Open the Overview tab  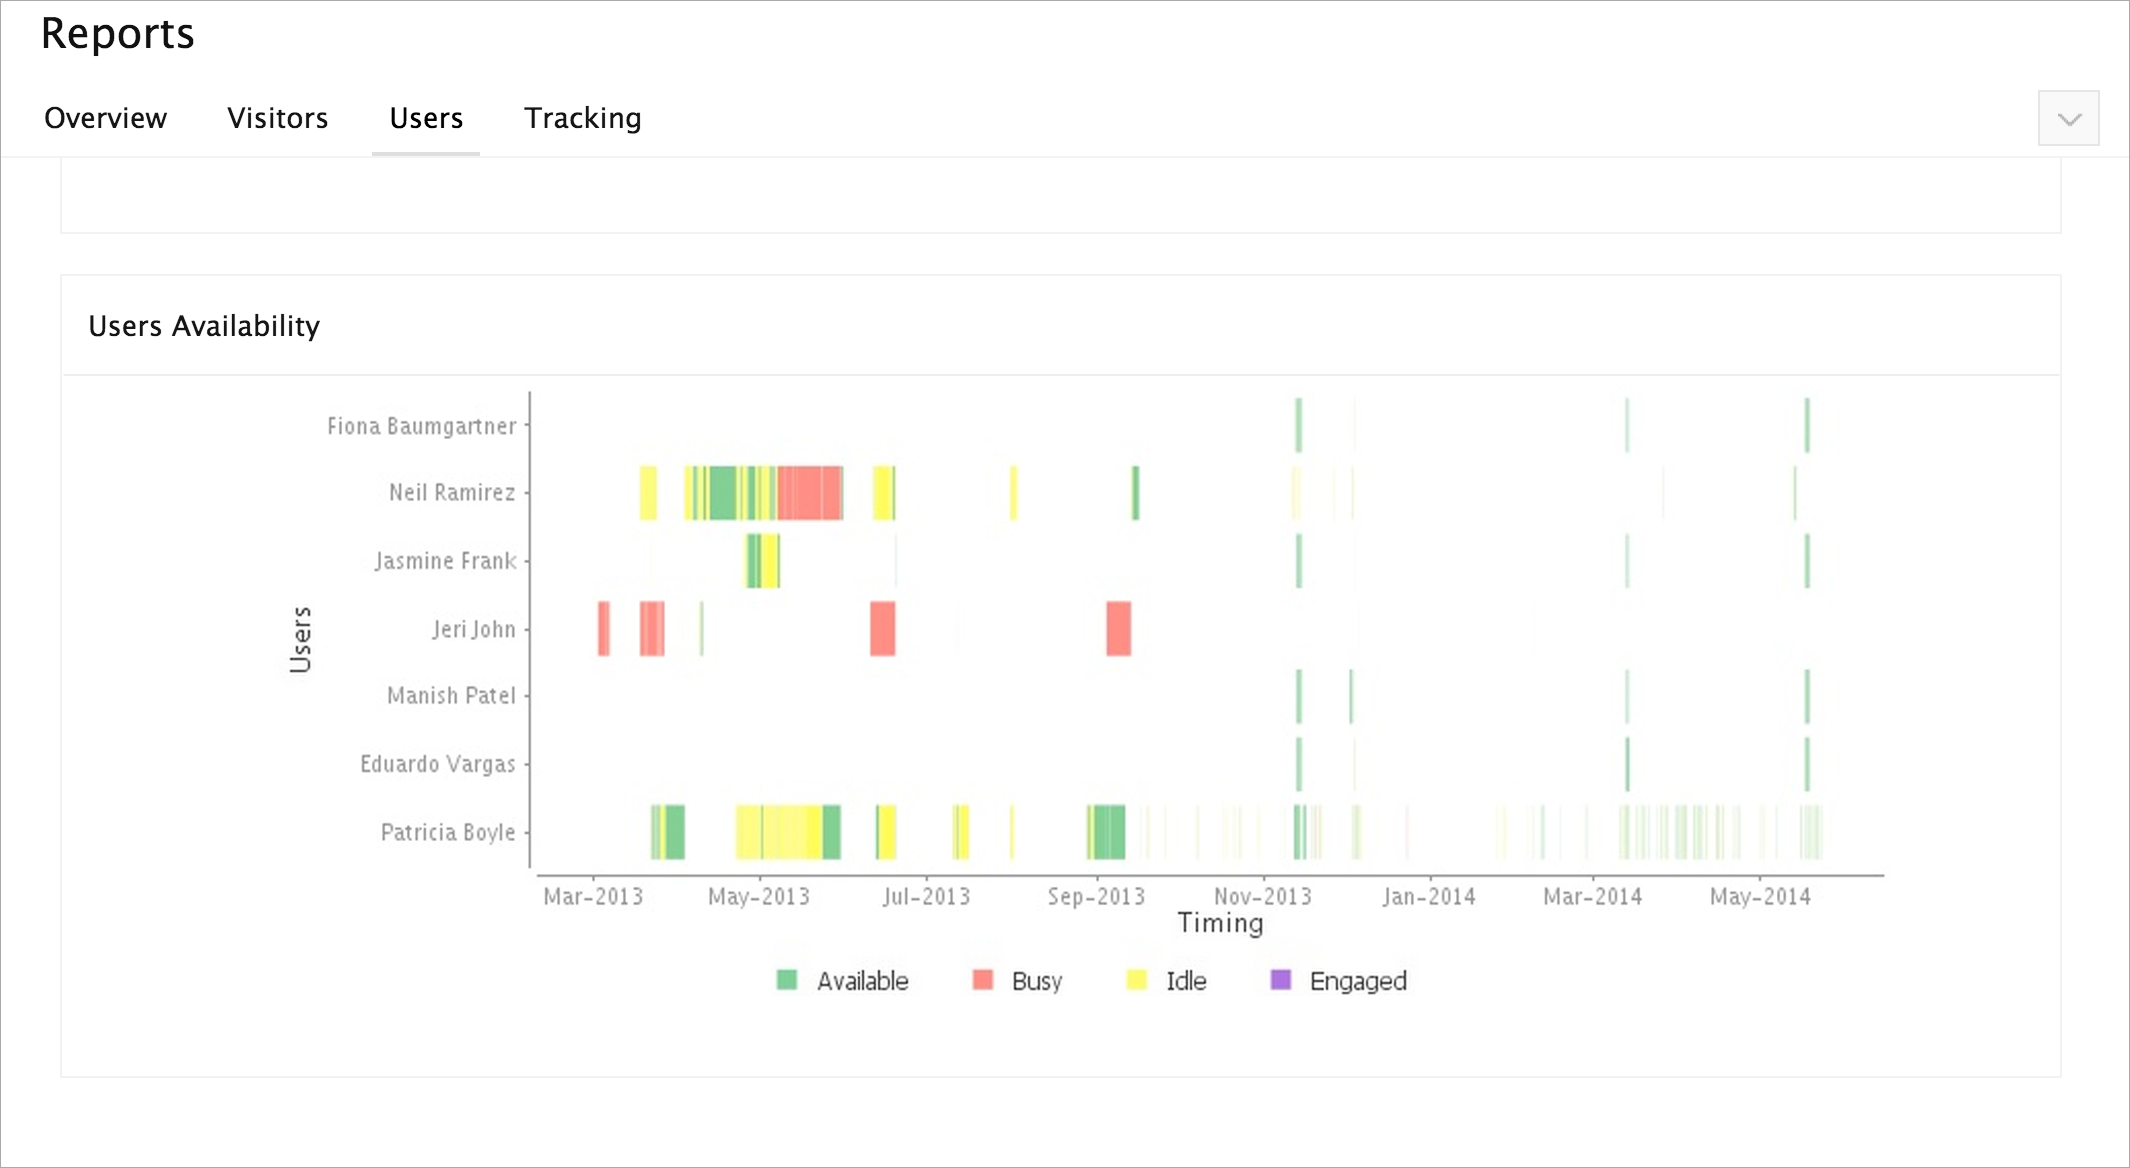[105, 118]
